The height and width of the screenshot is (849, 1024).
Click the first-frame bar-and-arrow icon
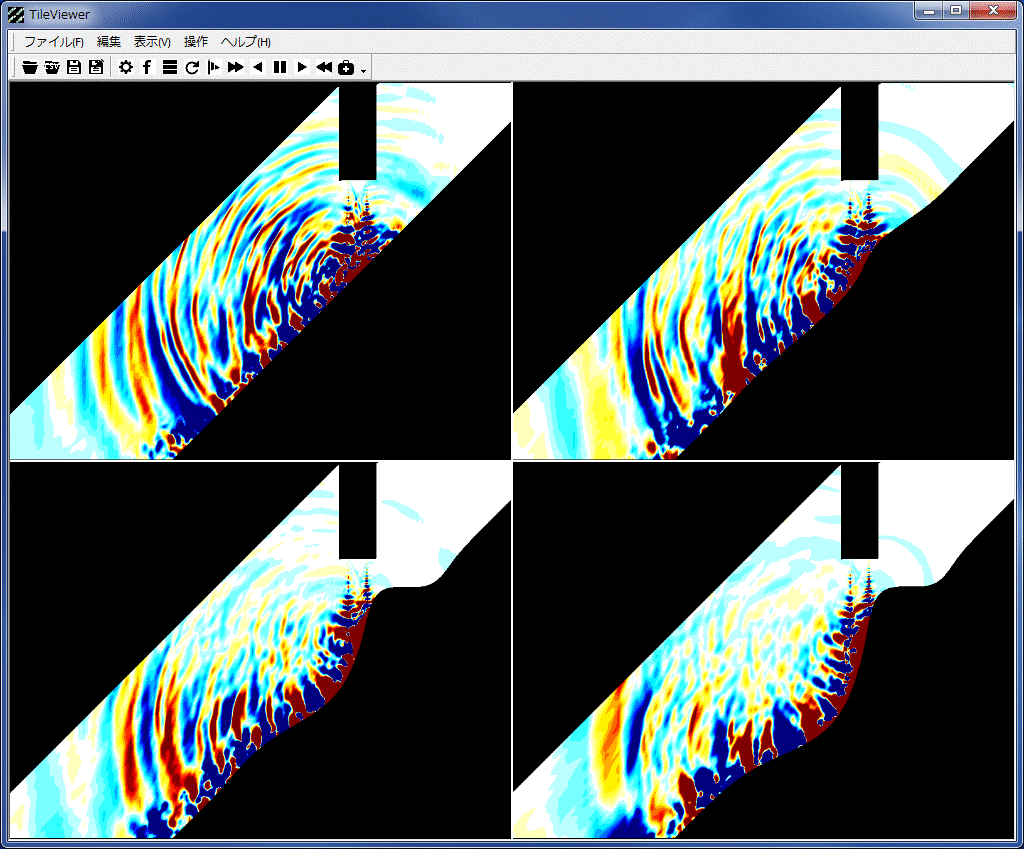[x=213, y=67]
